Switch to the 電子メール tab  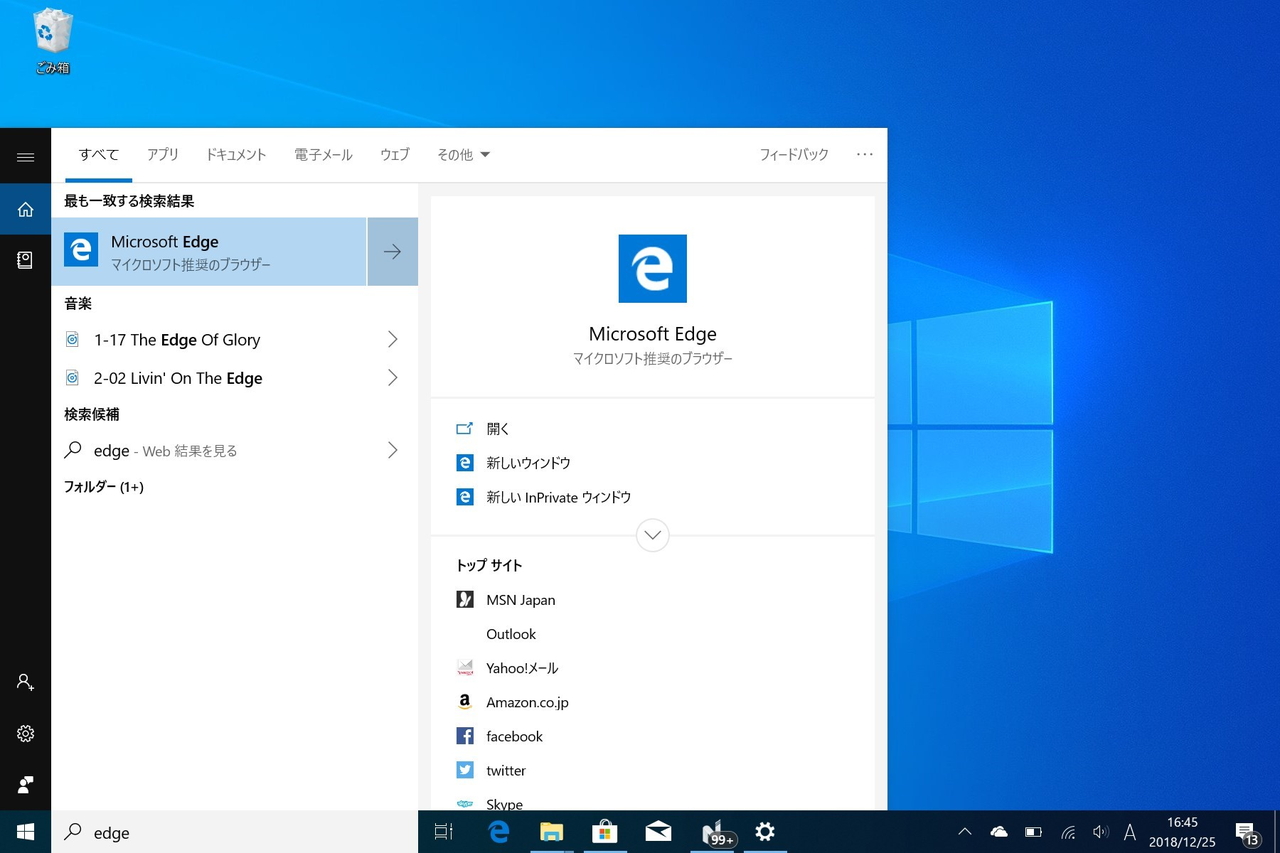(x=323, y=155)
